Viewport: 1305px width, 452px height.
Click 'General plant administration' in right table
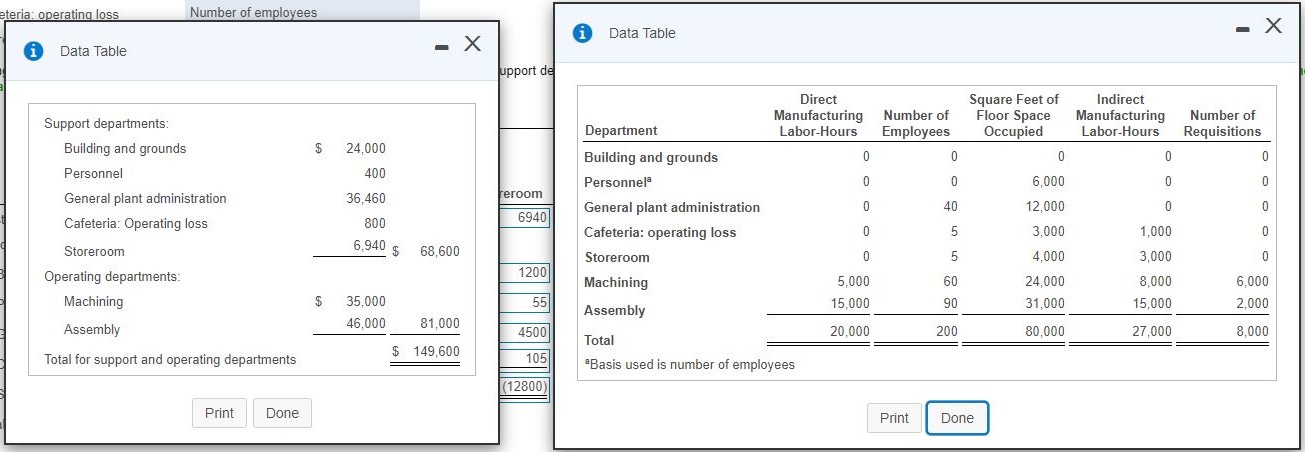672,207
